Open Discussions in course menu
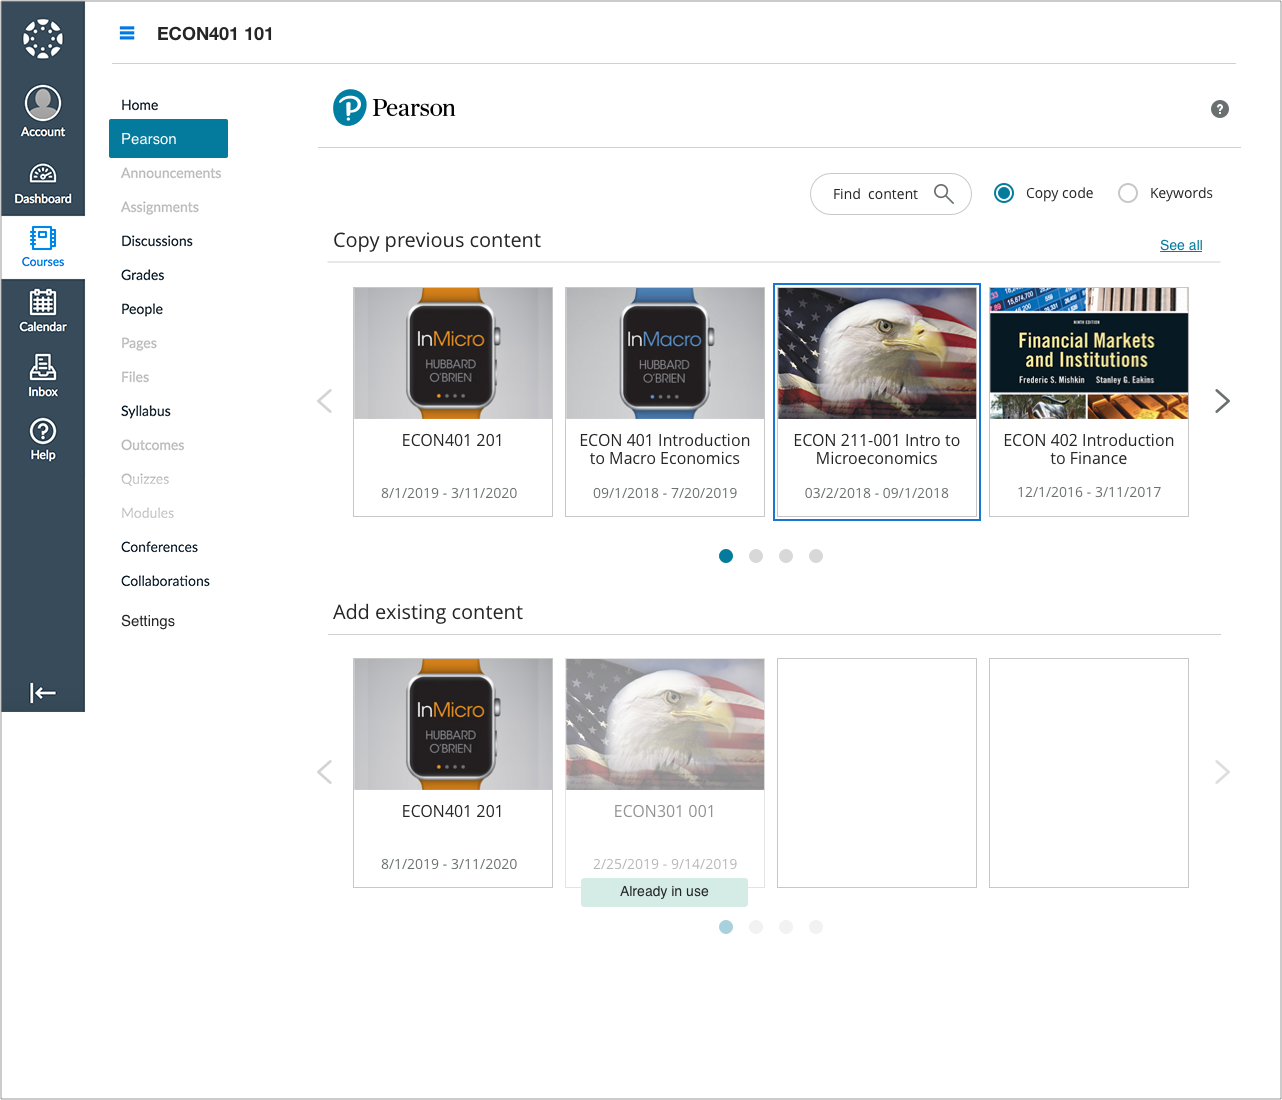The image size is (1282, 1100). (157, 241)
